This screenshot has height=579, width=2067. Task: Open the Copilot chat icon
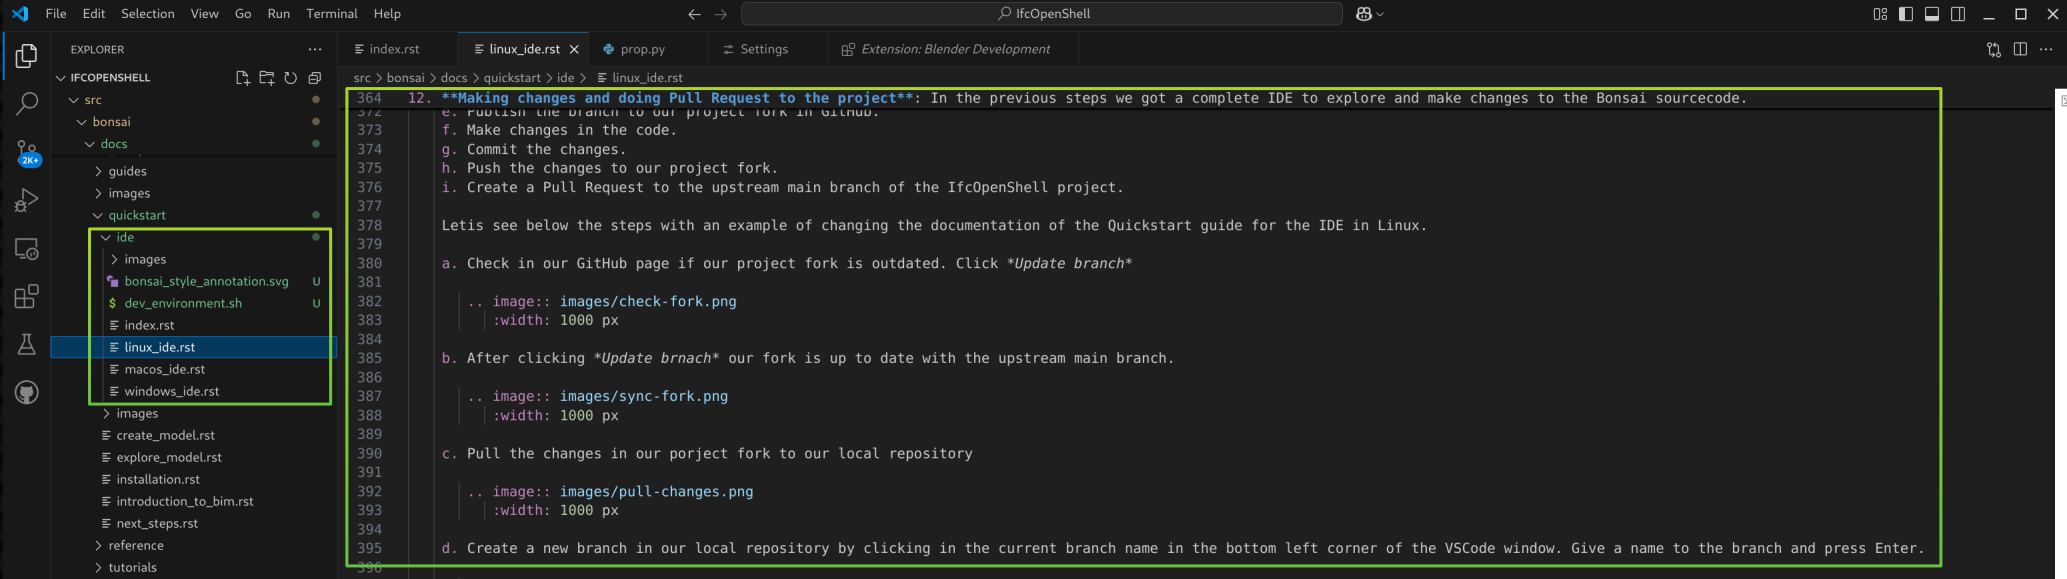point(1363,14)
